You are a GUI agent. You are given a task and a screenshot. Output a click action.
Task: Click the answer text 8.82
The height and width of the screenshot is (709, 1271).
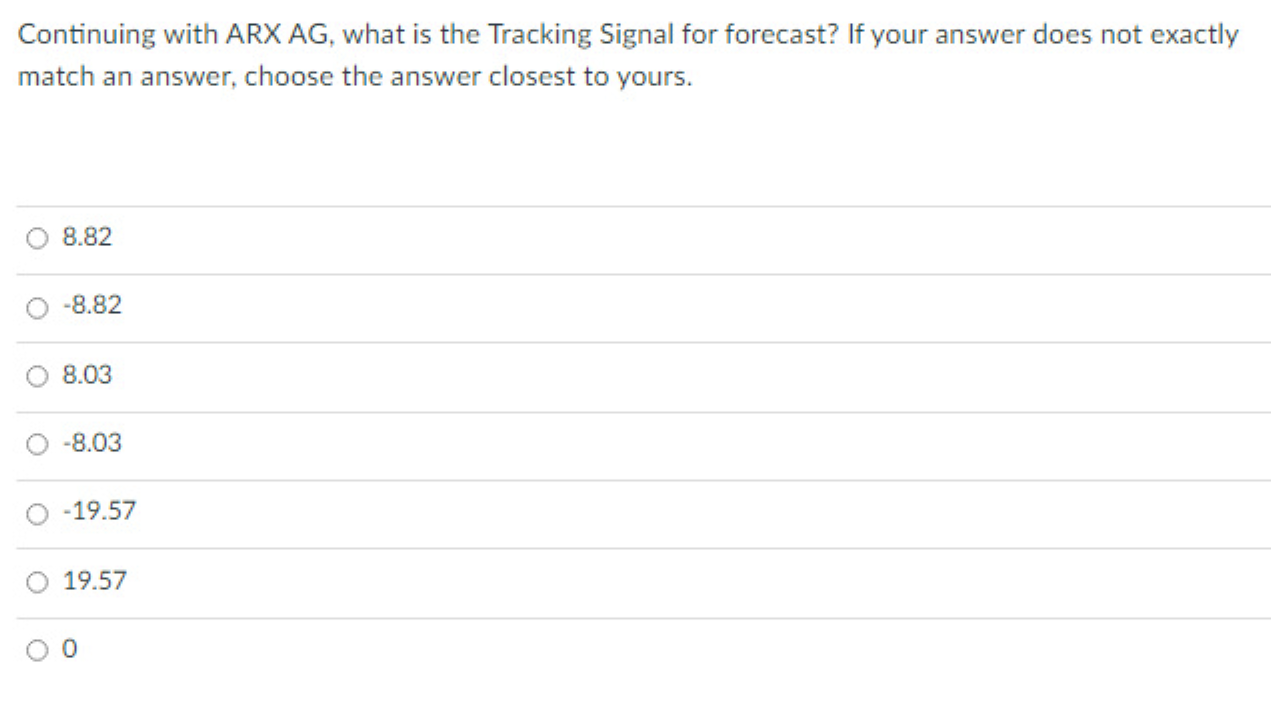click(88, 238)
